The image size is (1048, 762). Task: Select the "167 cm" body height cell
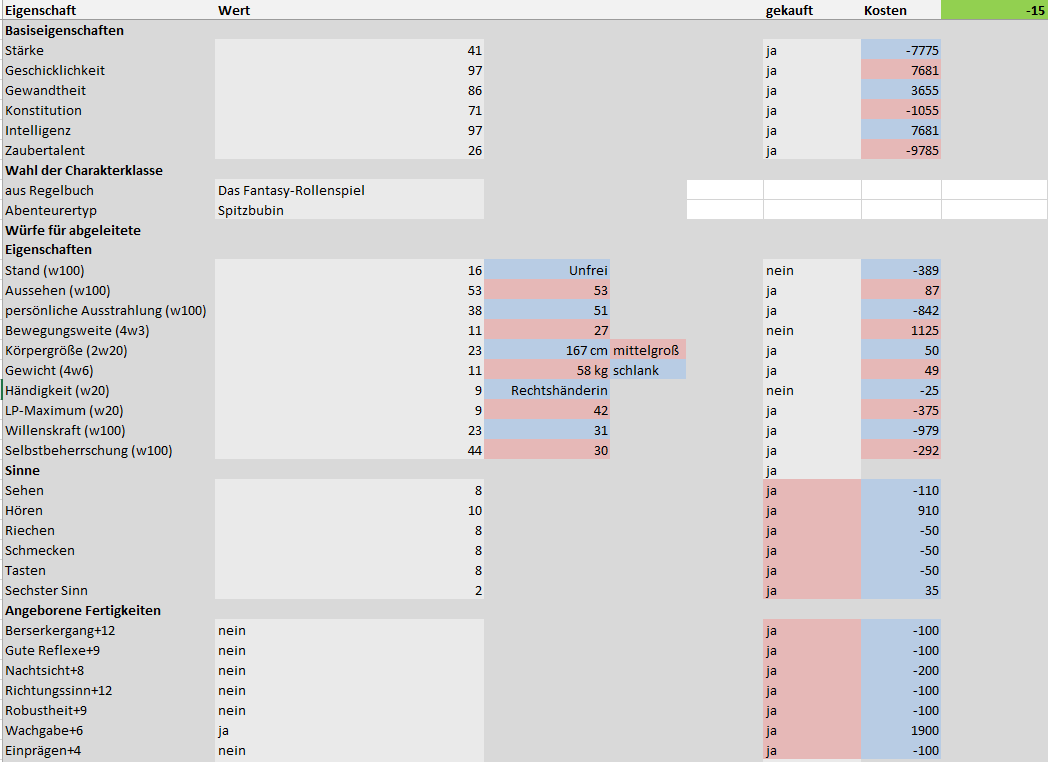pos(547,350)
